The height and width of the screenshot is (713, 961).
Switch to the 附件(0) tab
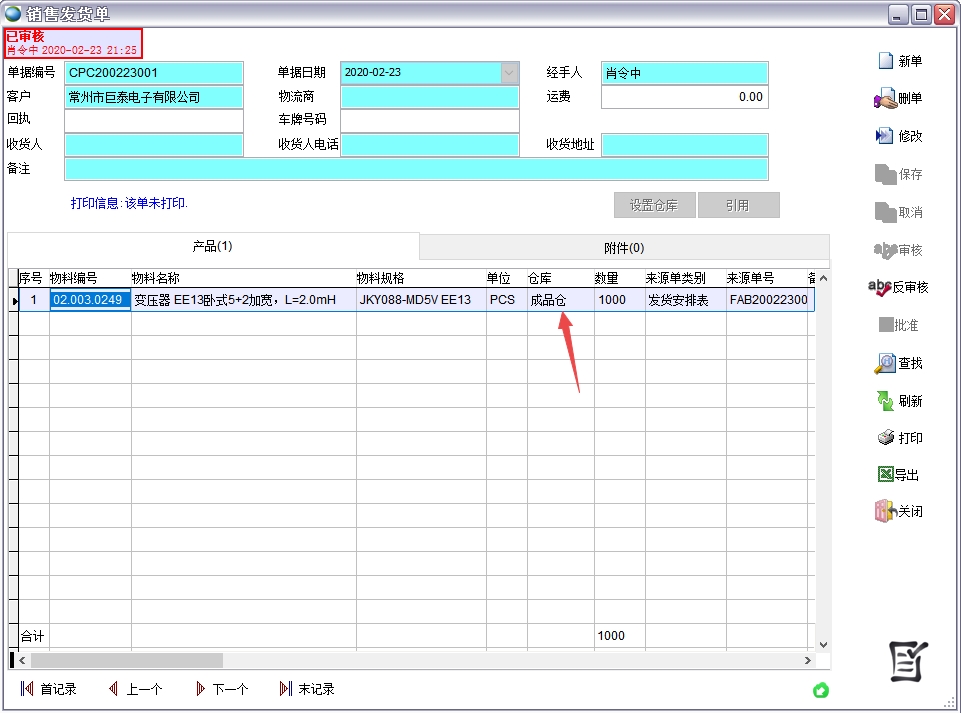tap(624, 247)
